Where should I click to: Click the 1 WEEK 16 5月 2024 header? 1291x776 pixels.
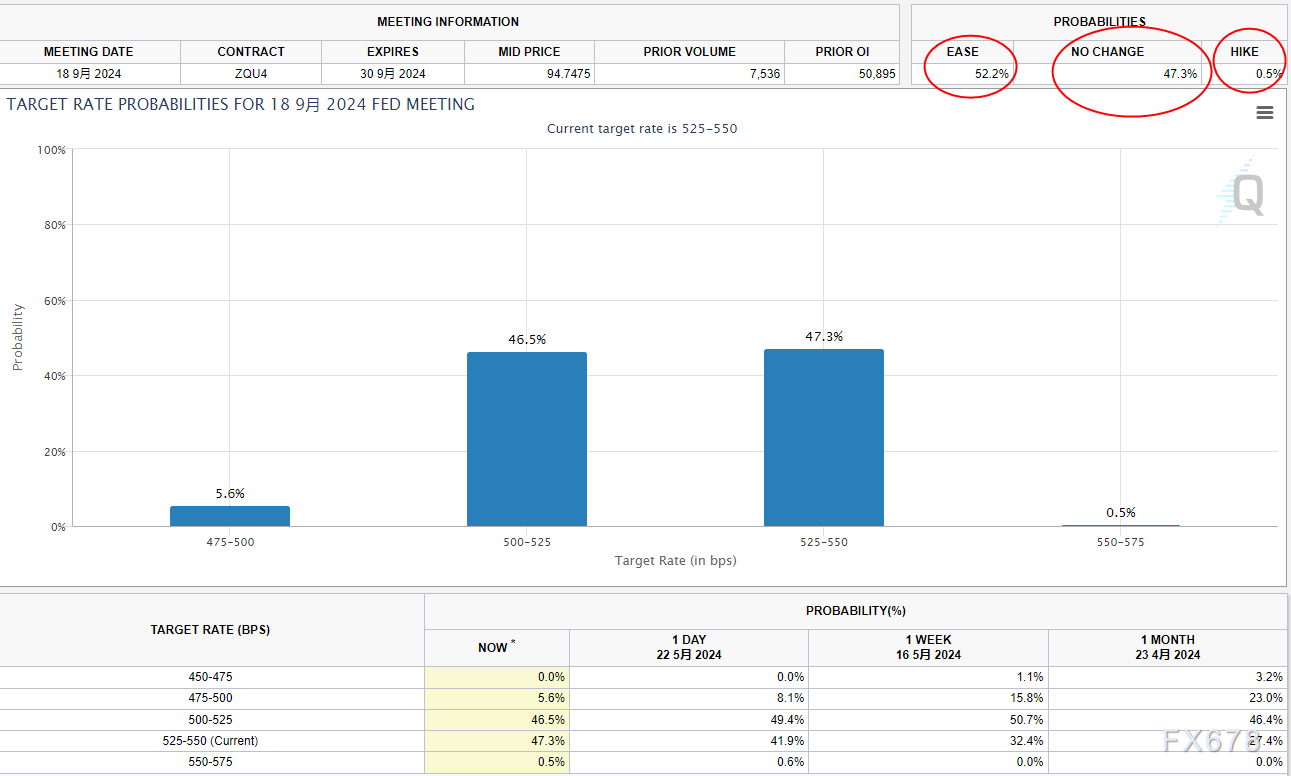tap(928, 647)
